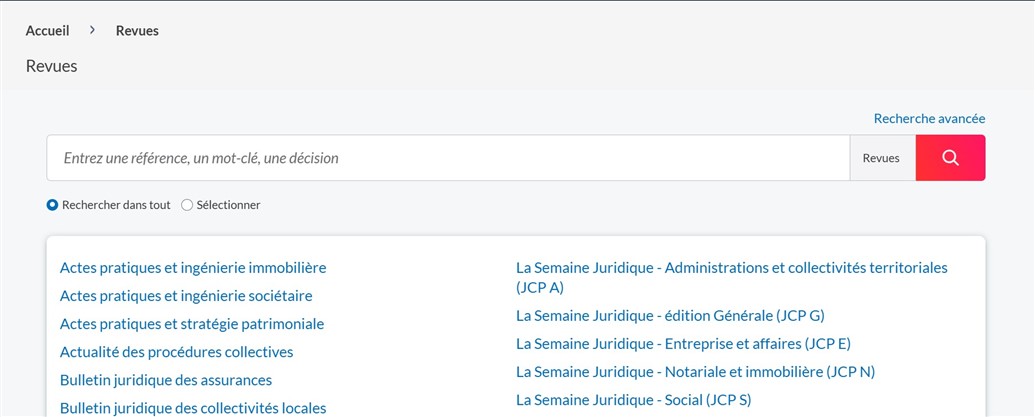Open Actualité des procédures collectives
This screenshot has width=1035, height=417.
click(x=176, y=352)
